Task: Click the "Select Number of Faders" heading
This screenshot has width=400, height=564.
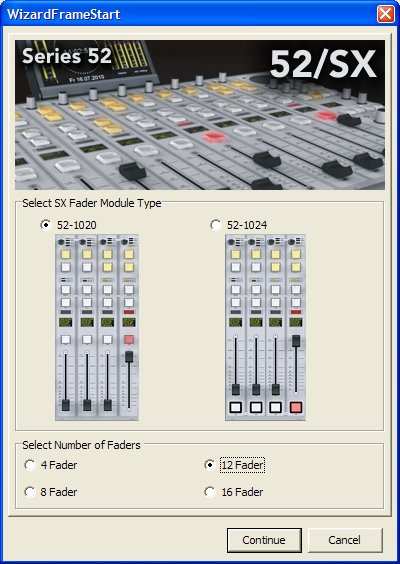Action: [x=81, y=445]
